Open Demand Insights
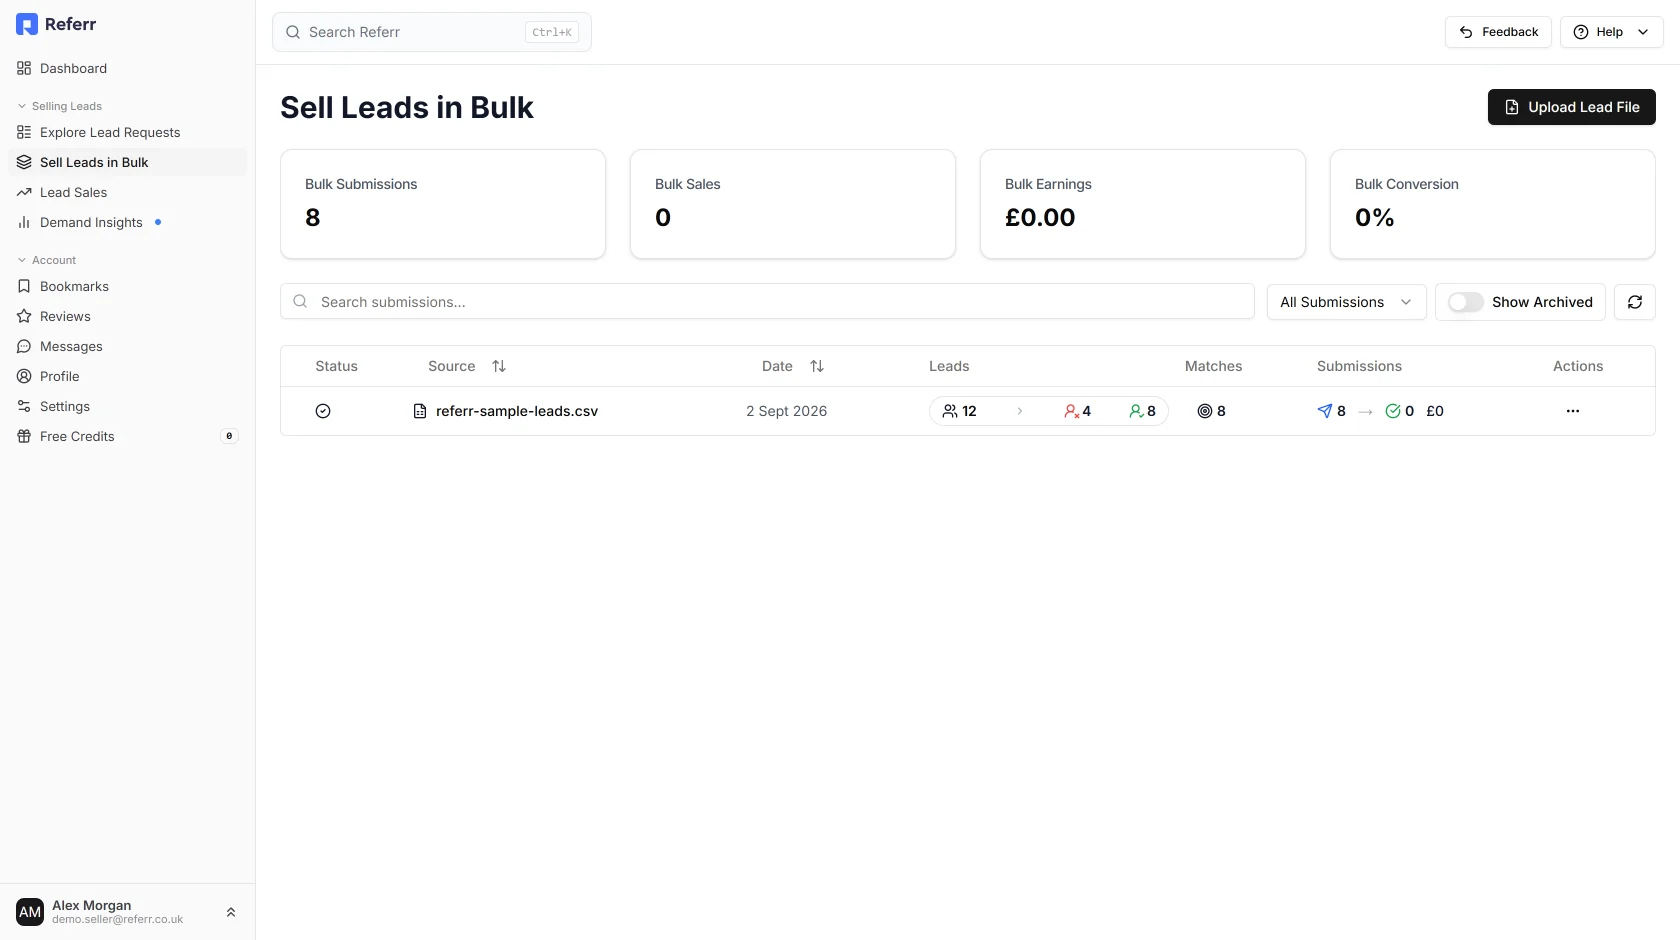The image size is (1680, 940). (x=127, y=222)
